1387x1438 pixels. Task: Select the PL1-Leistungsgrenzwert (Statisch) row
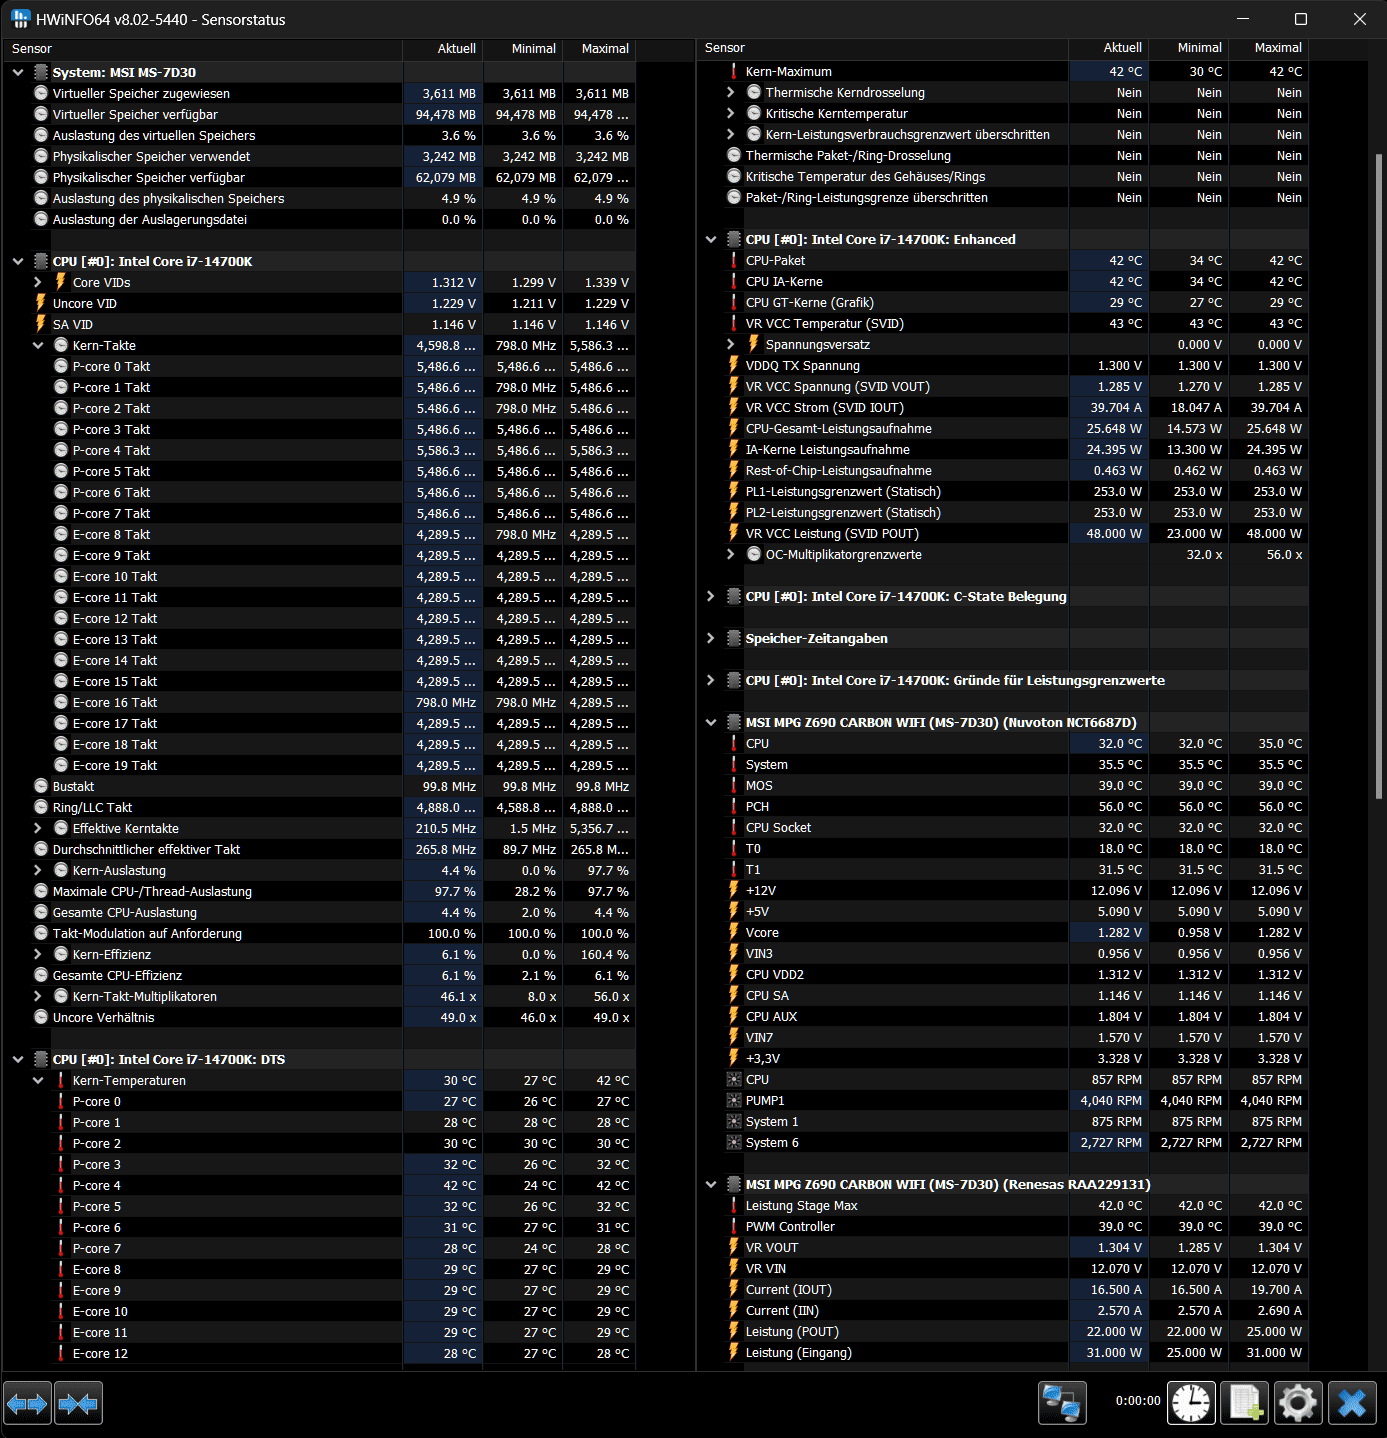click(1003, 491)
